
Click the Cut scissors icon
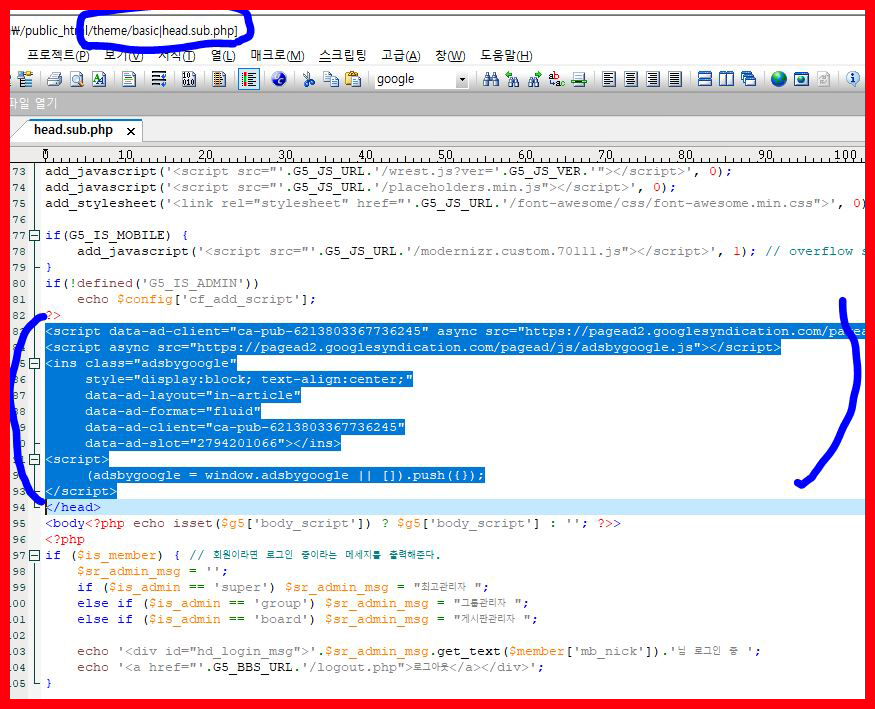[309, 79]
